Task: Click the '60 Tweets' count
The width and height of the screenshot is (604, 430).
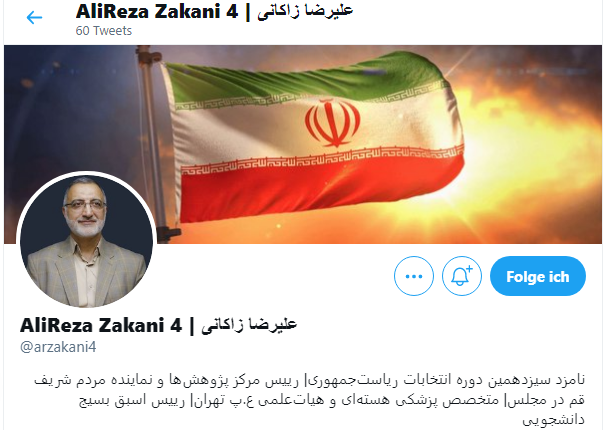Action: pos(104,30)
